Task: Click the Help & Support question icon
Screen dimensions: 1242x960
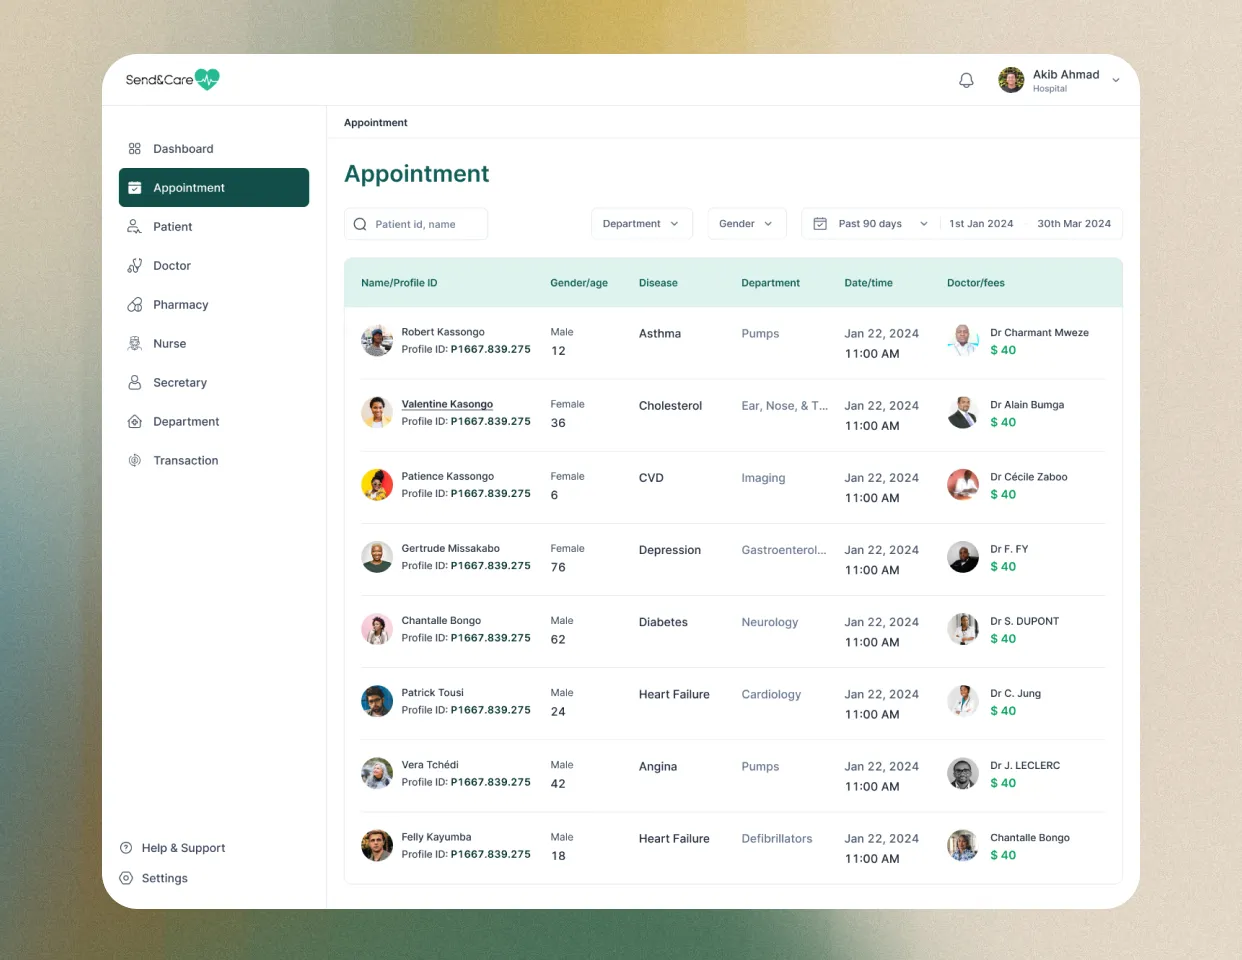Action: (126, 848)
